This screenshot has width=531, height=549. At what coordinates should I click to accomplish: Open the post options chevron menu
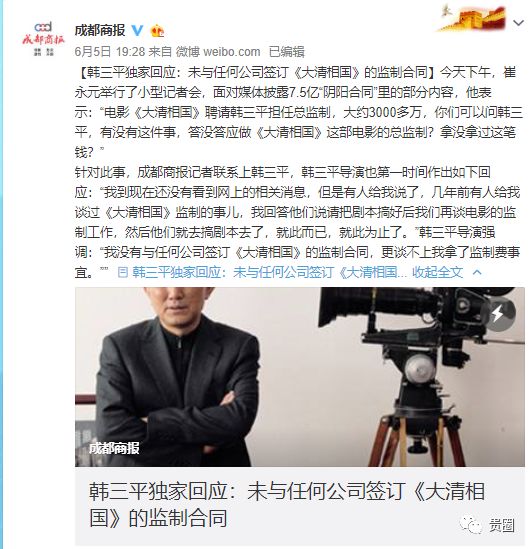tap(518, 23)
